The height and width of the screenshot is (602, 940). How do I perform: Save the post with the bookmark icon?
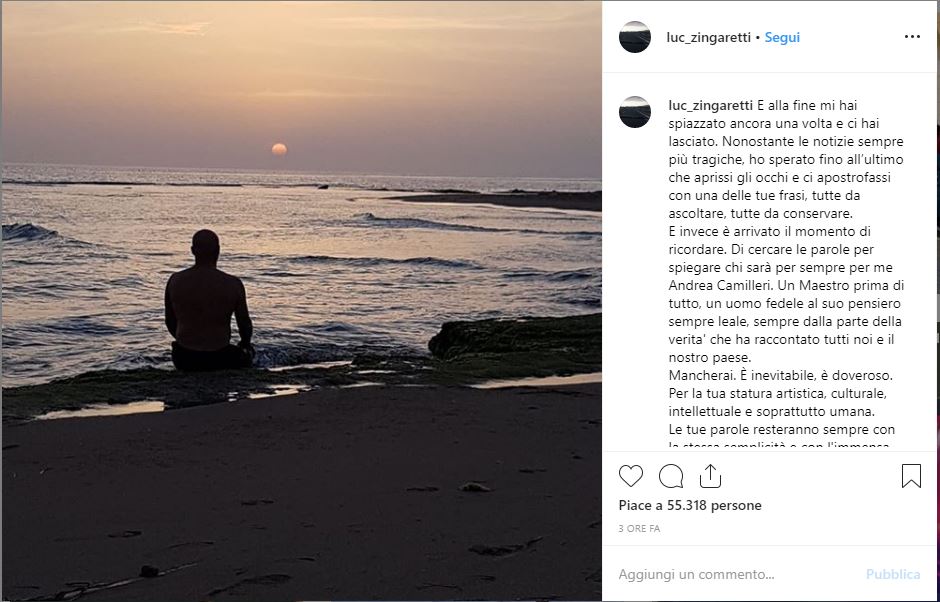pyautogui.click(x=911, y=476)
